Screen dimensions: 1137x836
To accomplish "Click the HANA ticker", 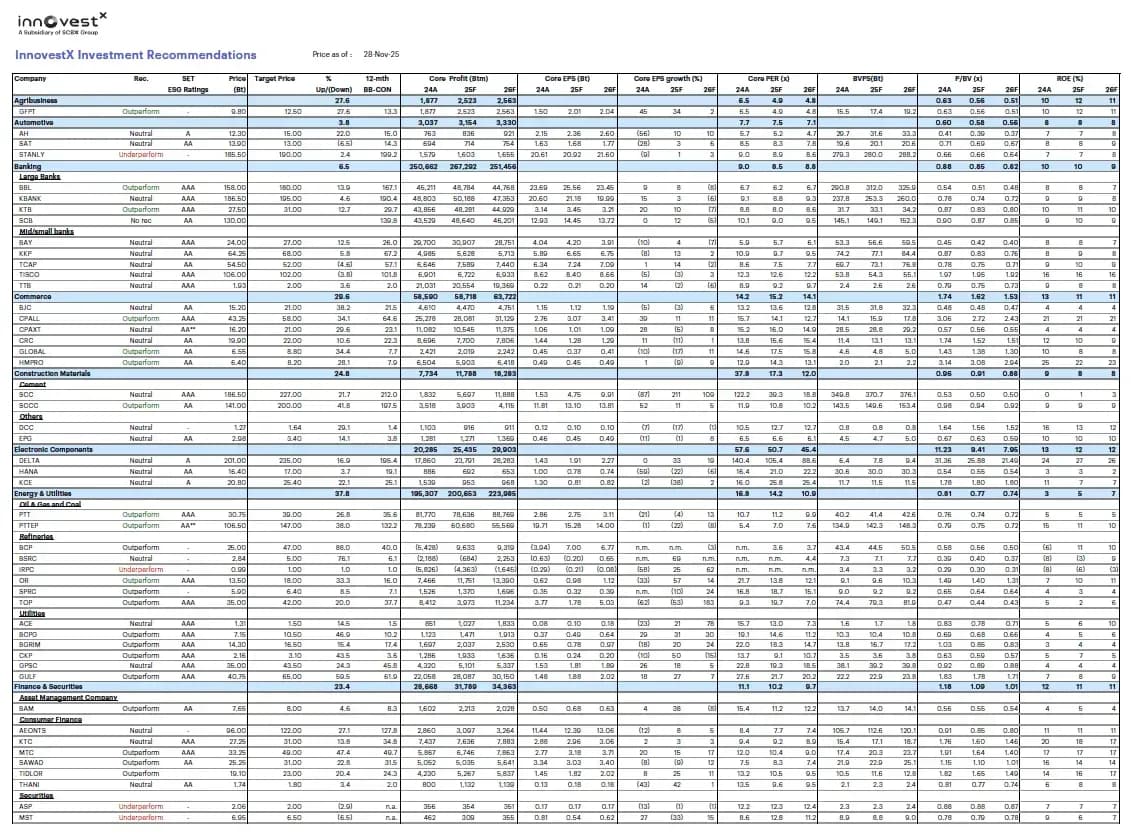I will tap(28, 471).
